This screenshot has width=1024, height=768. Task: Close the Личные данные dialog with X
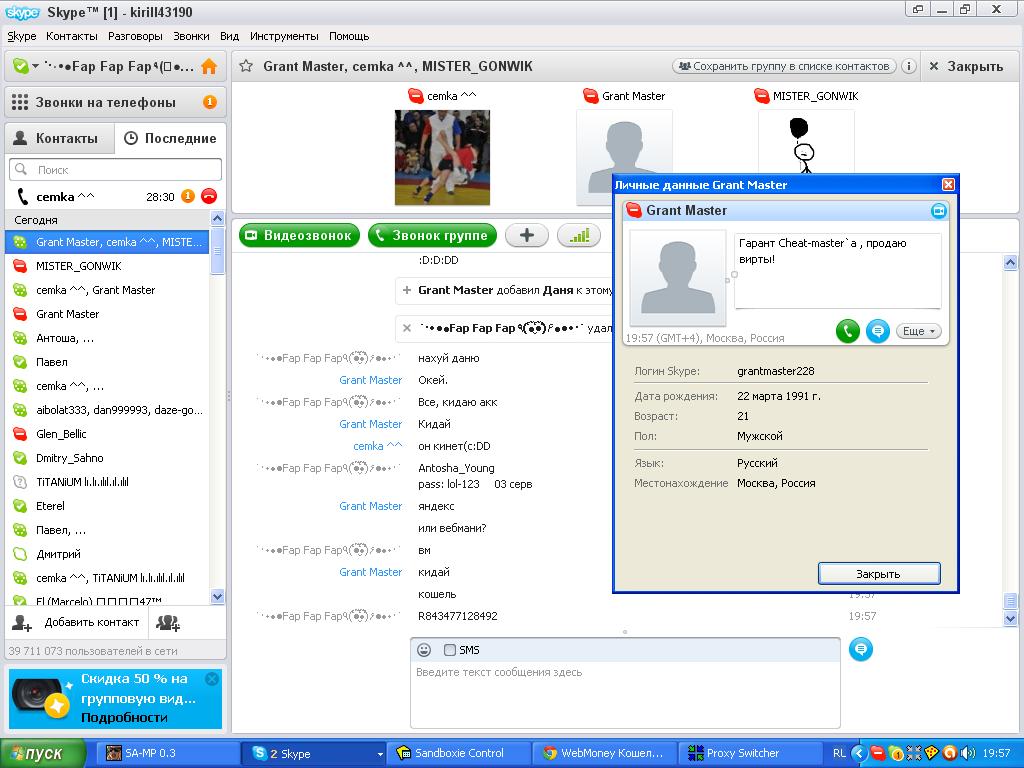(x=948, y=185)
